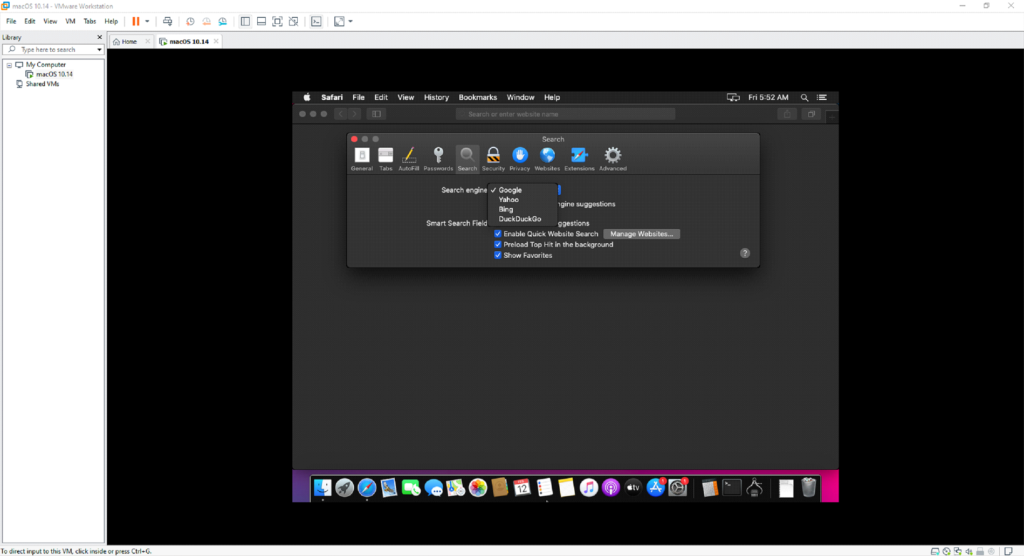Open Podcasts from the dock

click(611, 487)
